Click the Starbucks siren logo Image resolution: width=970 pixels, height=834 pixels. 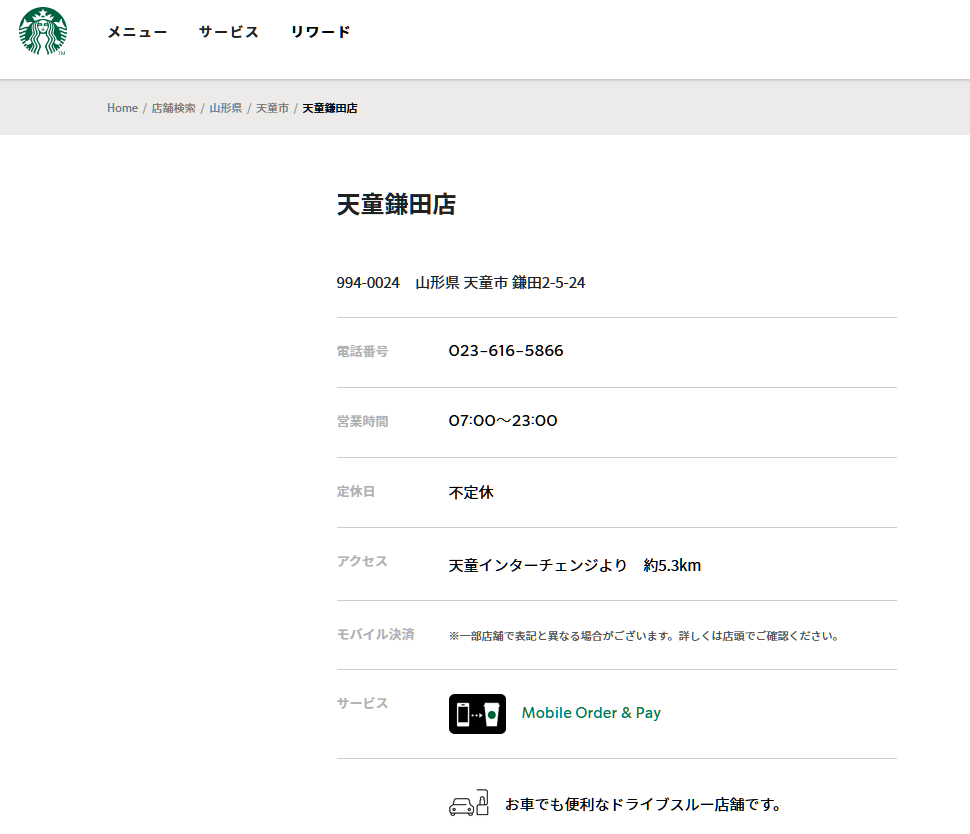tap(43, 31)
